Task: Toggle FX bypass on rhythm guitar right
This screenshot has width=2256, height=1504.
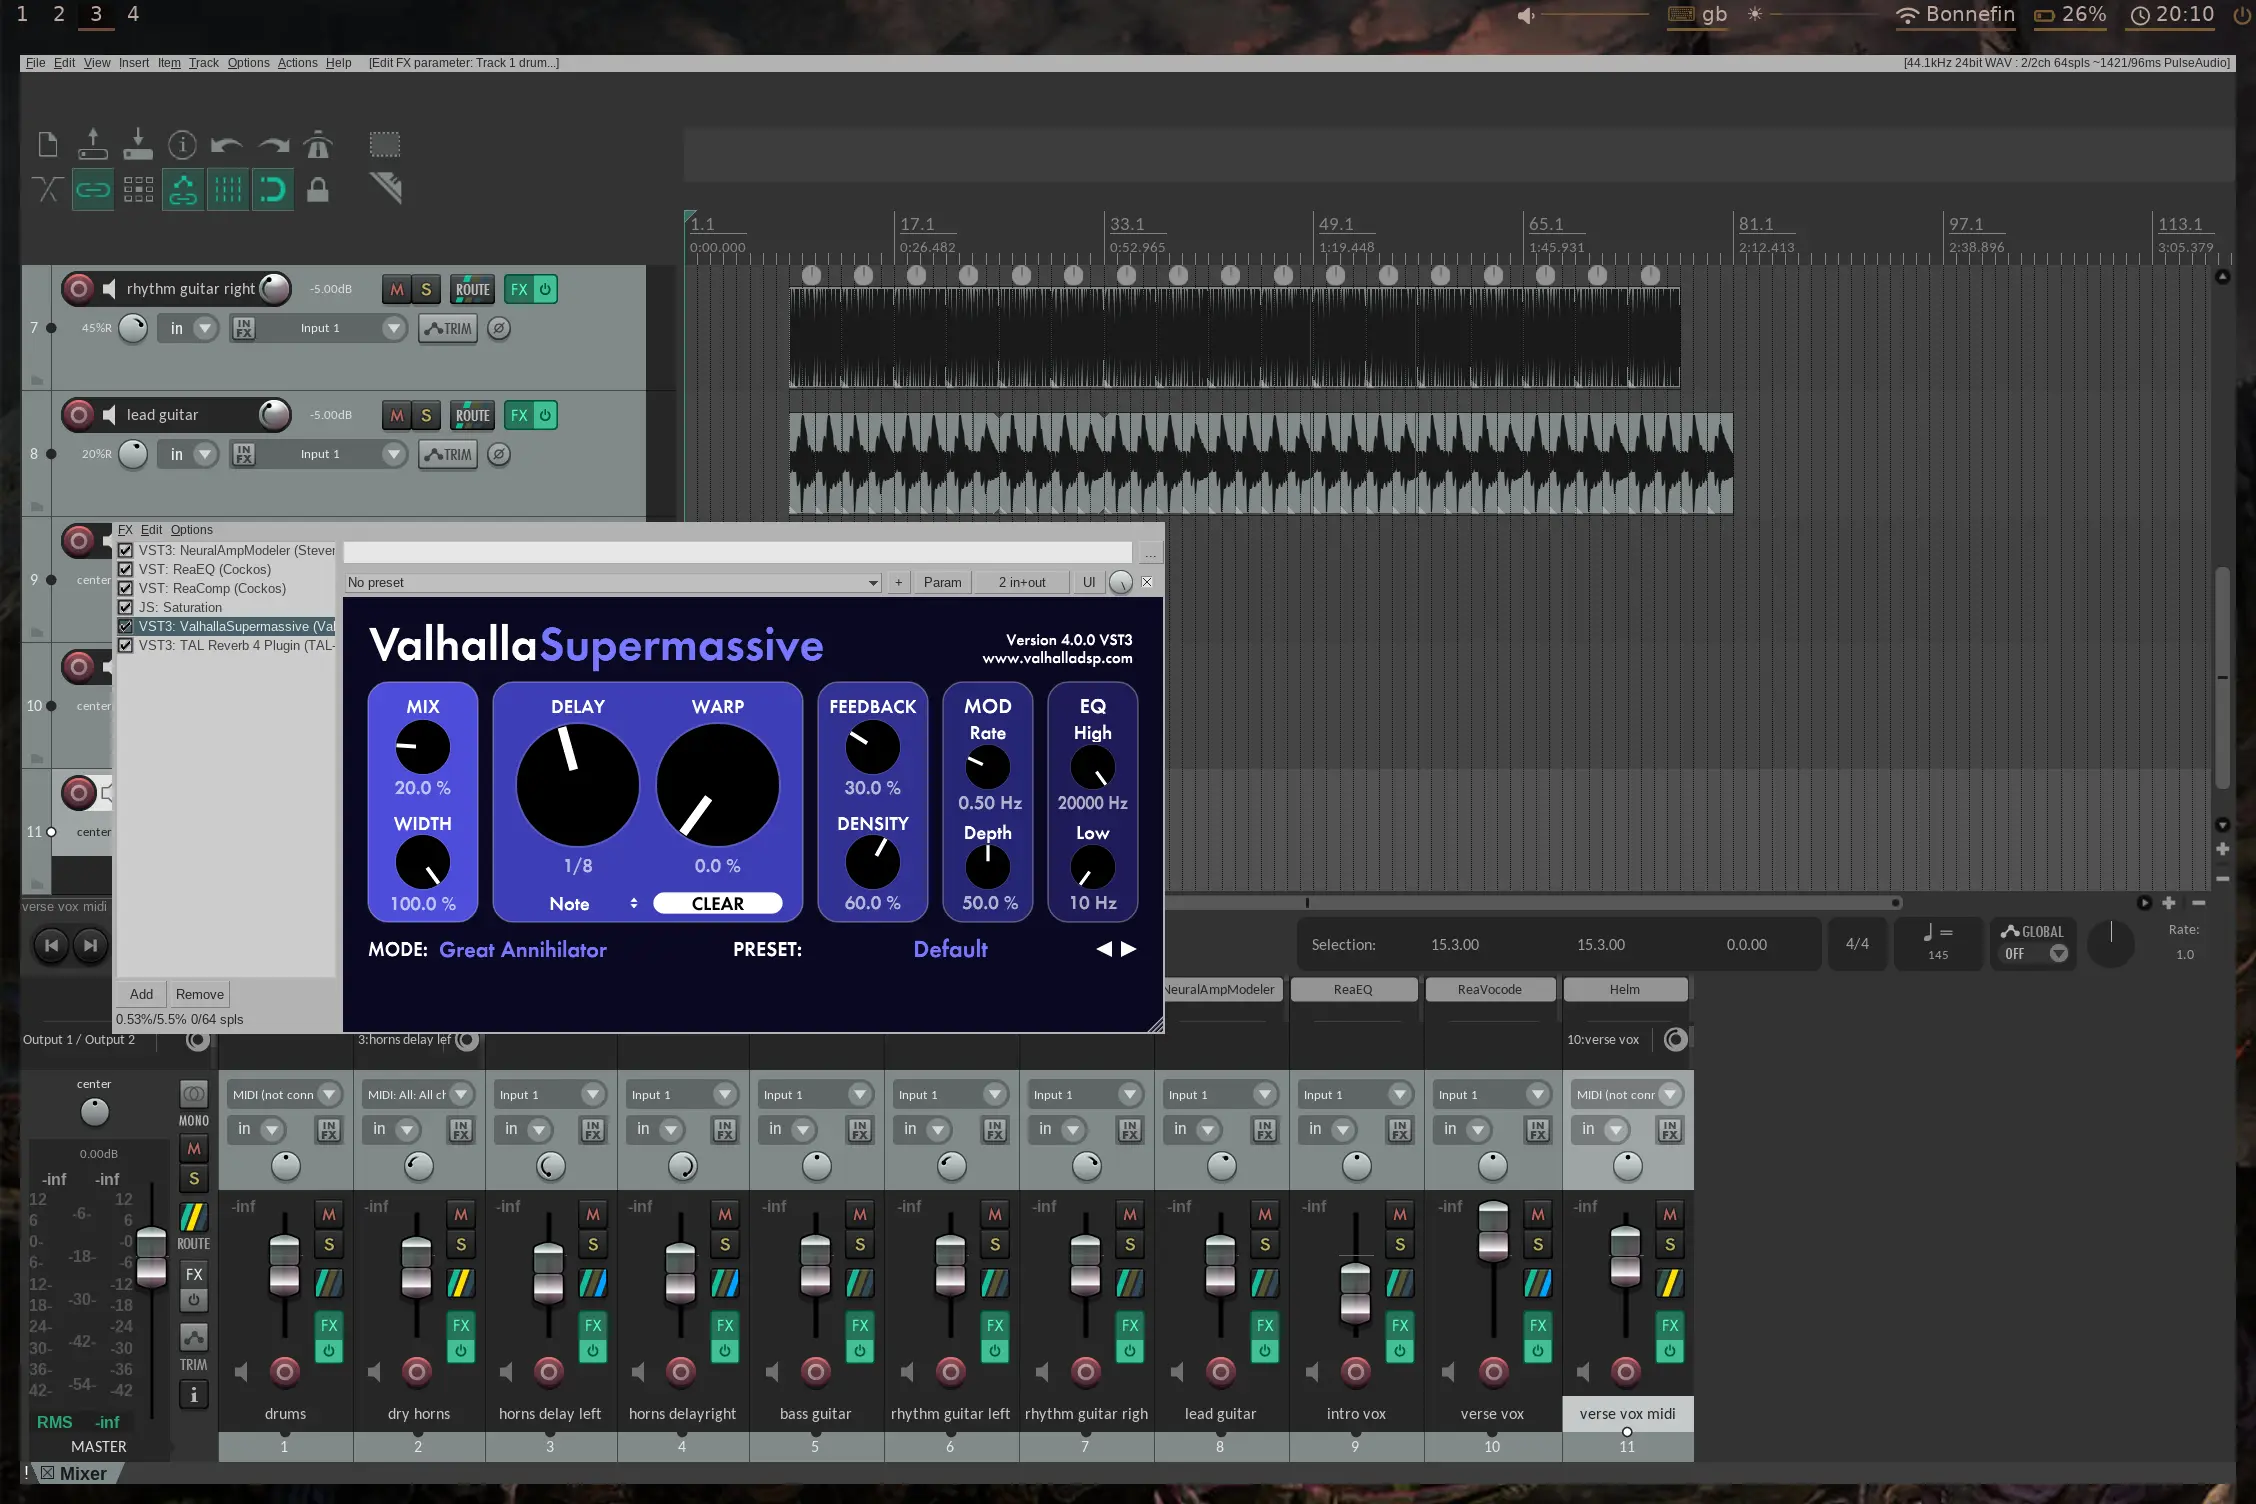Action: click(545, 290)
